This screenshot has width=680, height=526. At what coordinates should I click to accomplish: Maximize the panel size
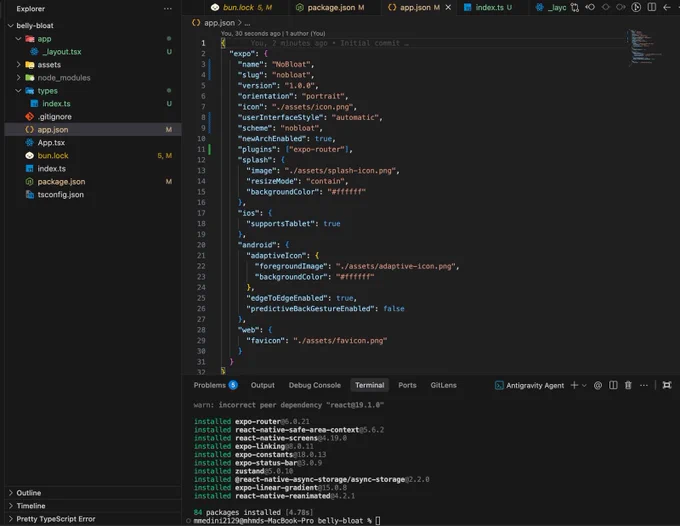667,385
